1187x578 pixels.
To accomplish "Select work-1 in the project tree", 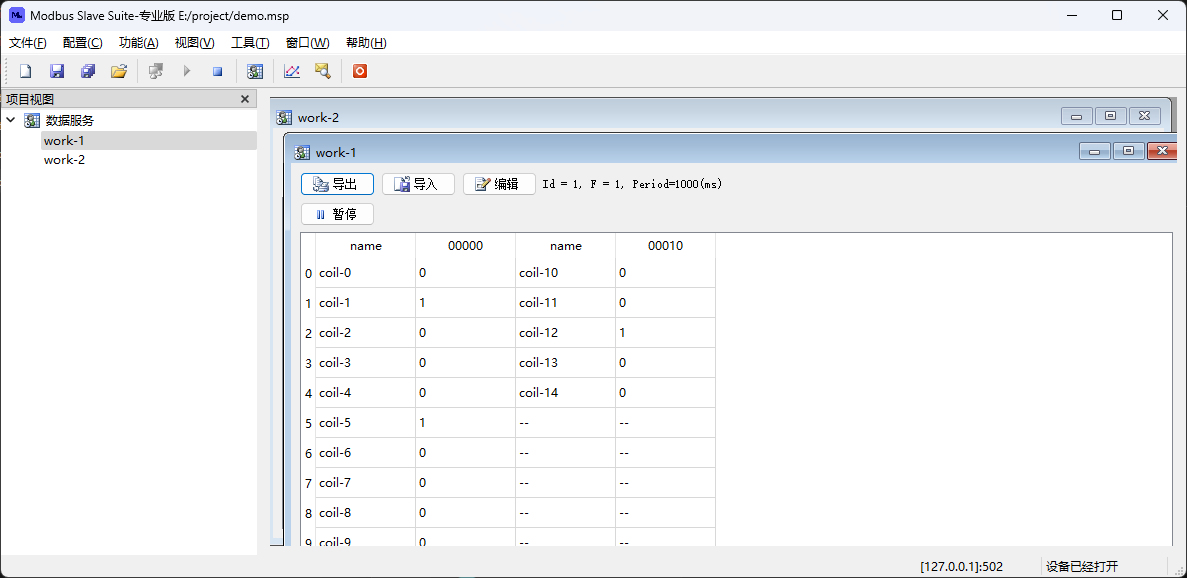I will pyautogui.click(x=64, y=141).
